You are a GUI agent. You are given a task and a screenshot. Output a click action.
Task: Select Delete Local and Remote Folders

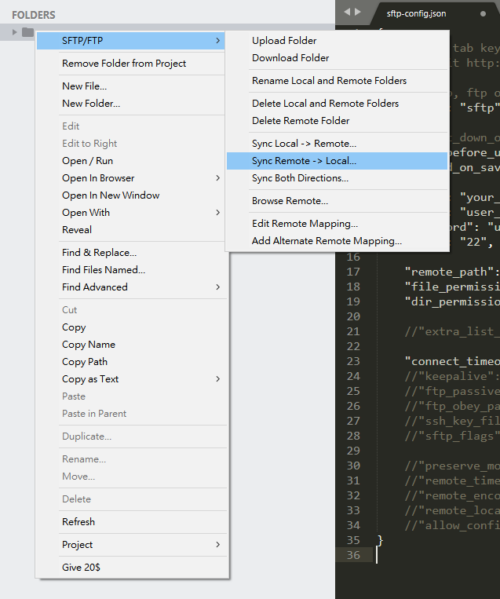[x=337, y=104]
